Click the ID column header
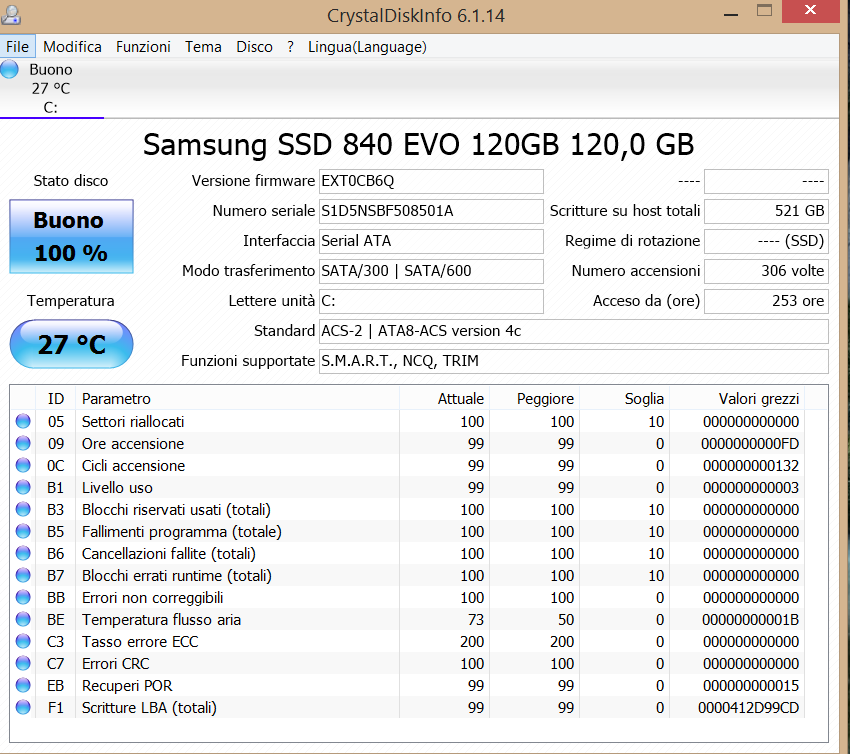This screenshot has height=754, width=850. (55, 398)
